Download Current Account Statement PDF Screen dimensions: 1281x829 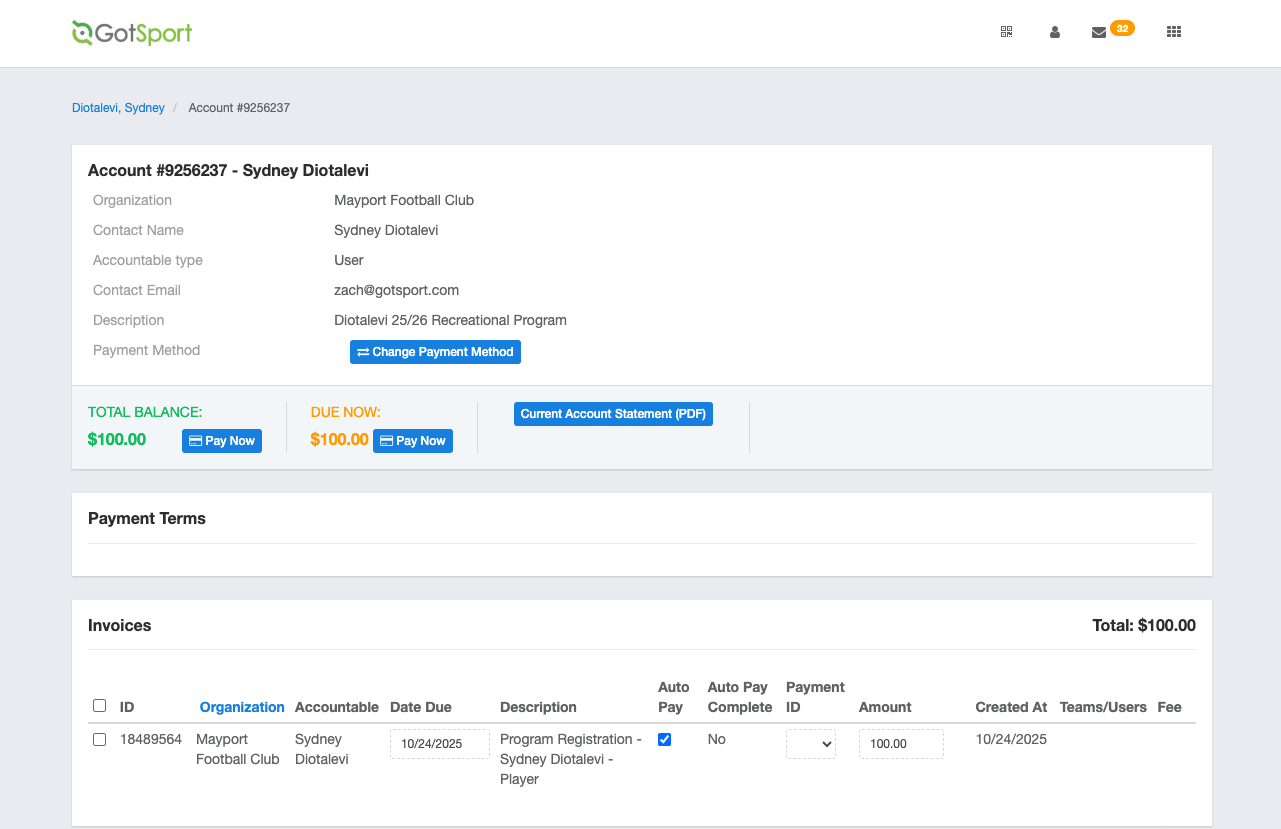pos(613,414)
